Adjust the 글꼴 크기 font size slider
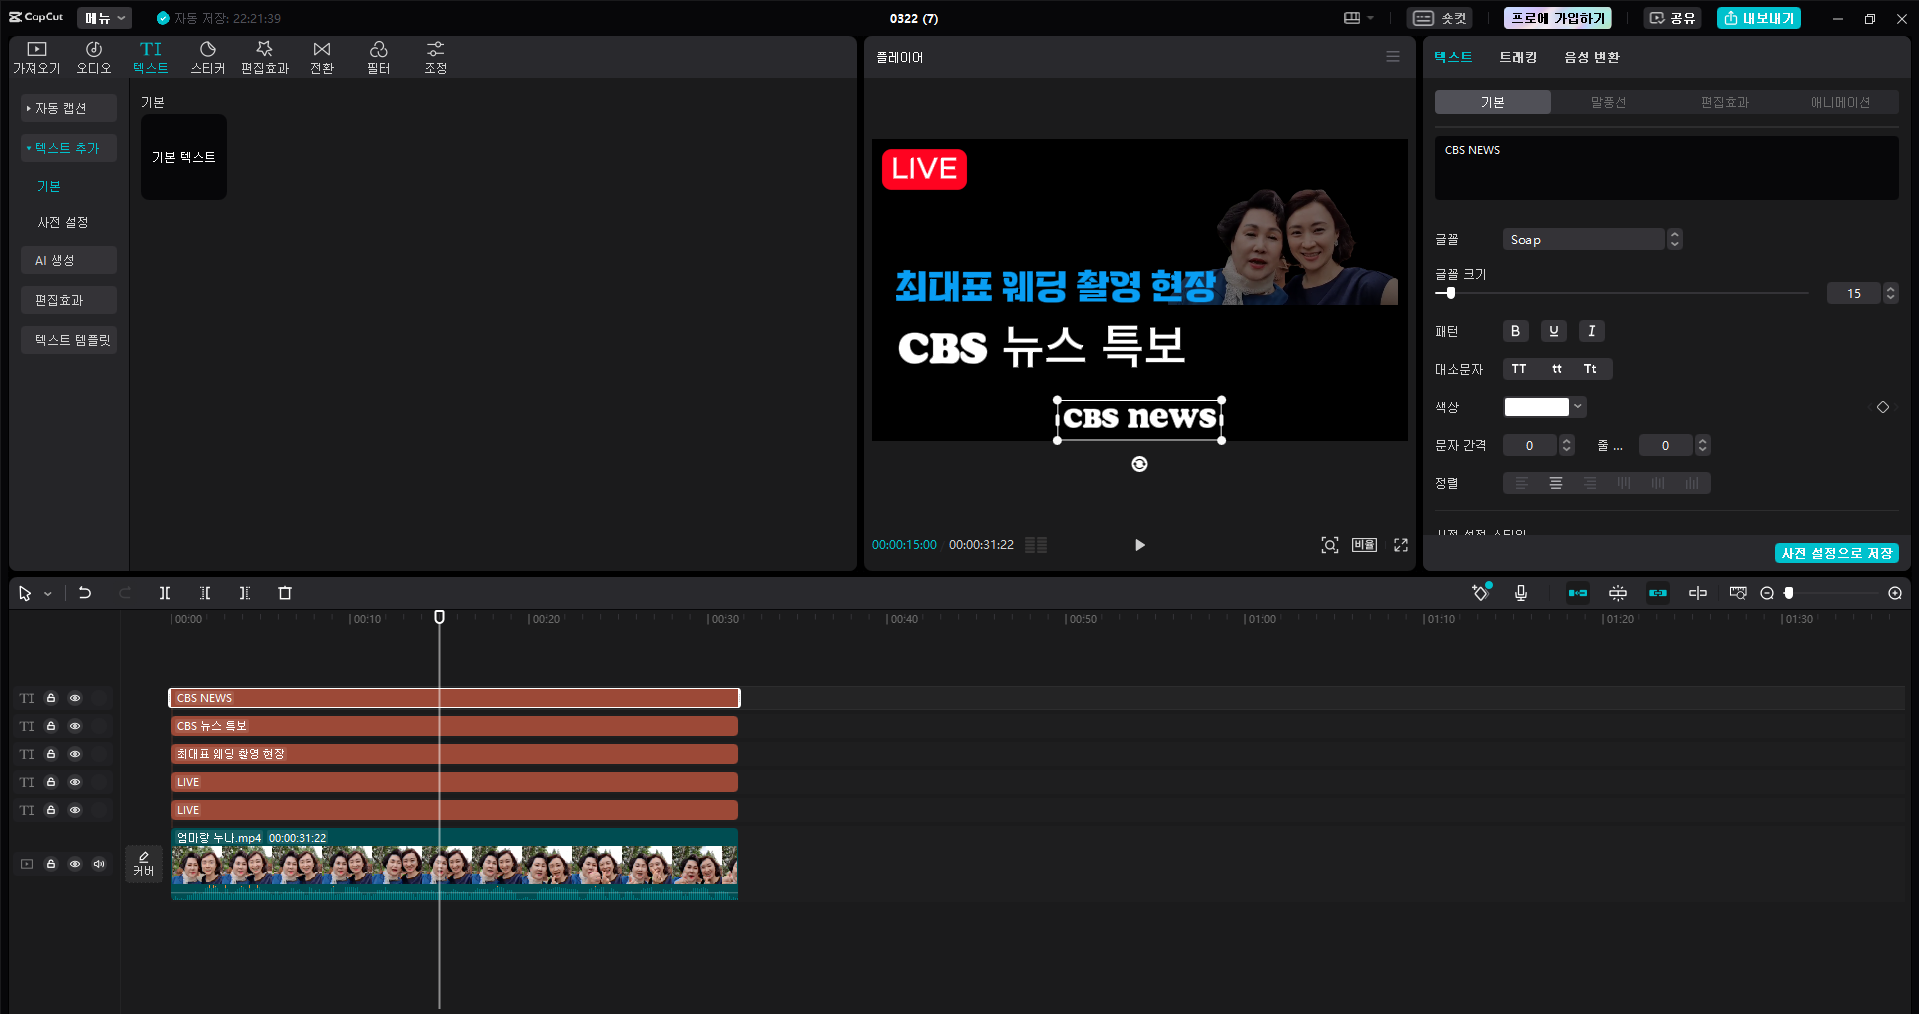The height and width of the screenshot is (1014, 1919). [1622, 293]
